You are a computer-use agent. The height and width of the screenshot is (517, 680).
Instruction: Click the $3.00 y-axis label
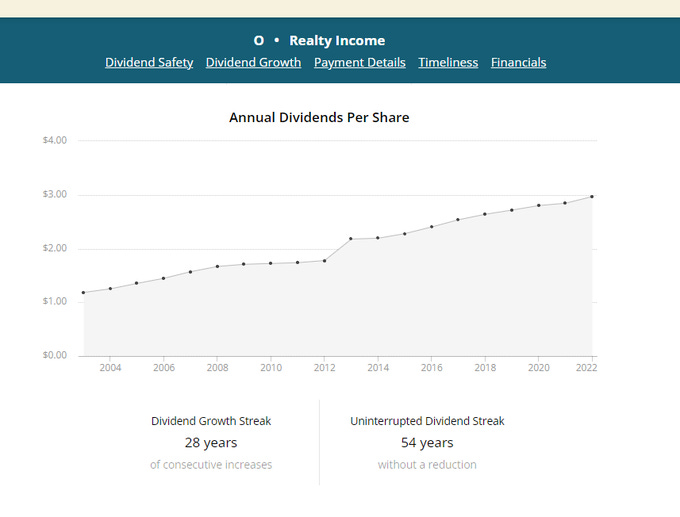coord(55,194)
